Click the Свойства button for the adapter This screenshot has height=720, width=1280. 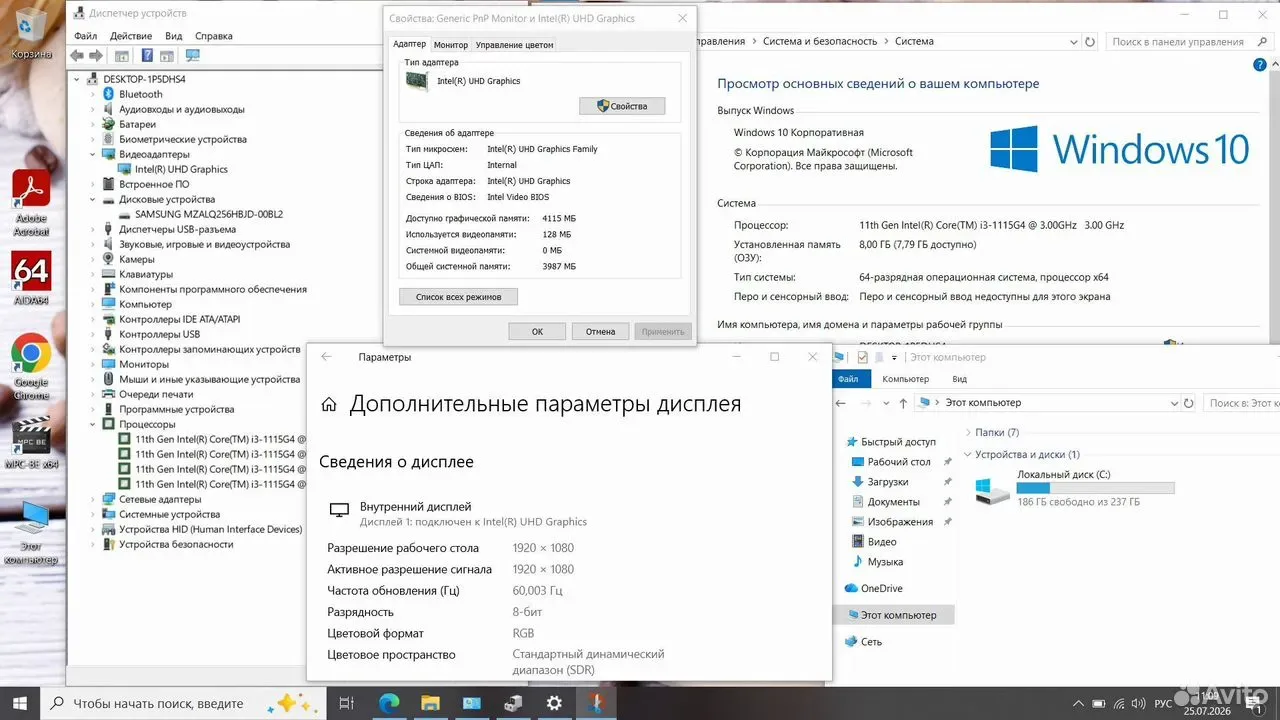pos(622,106)
